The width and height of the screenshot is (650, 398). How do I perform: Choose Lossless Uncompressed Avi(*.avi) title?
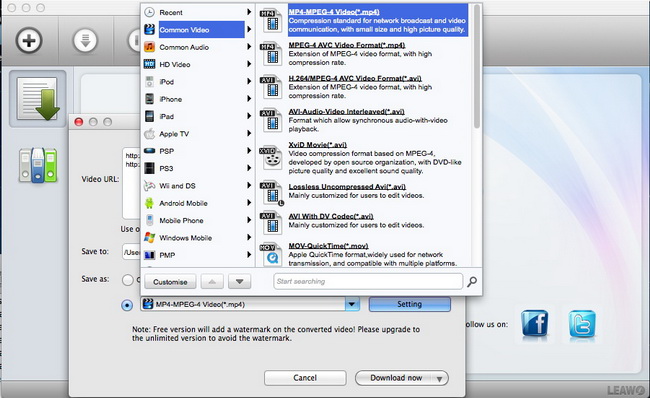click(x=347, y=187)
